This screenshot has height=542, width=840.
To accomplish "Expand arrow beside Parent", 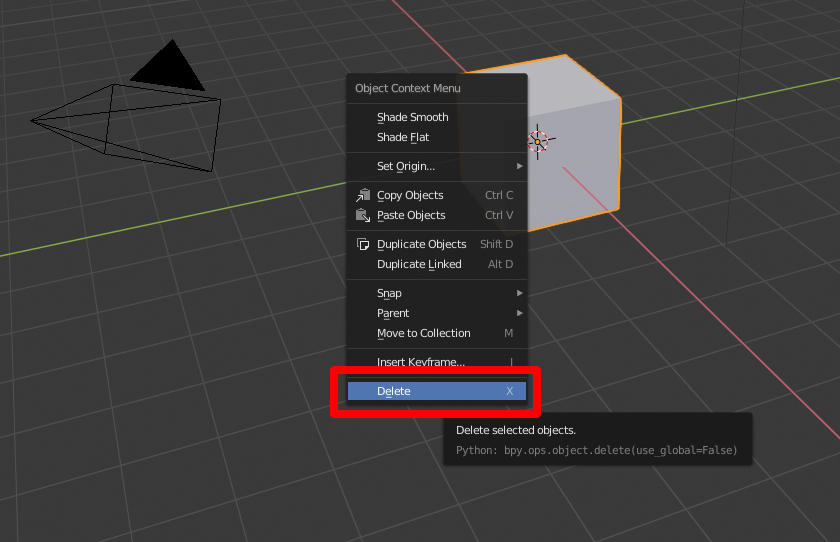I will pos(519,313).
